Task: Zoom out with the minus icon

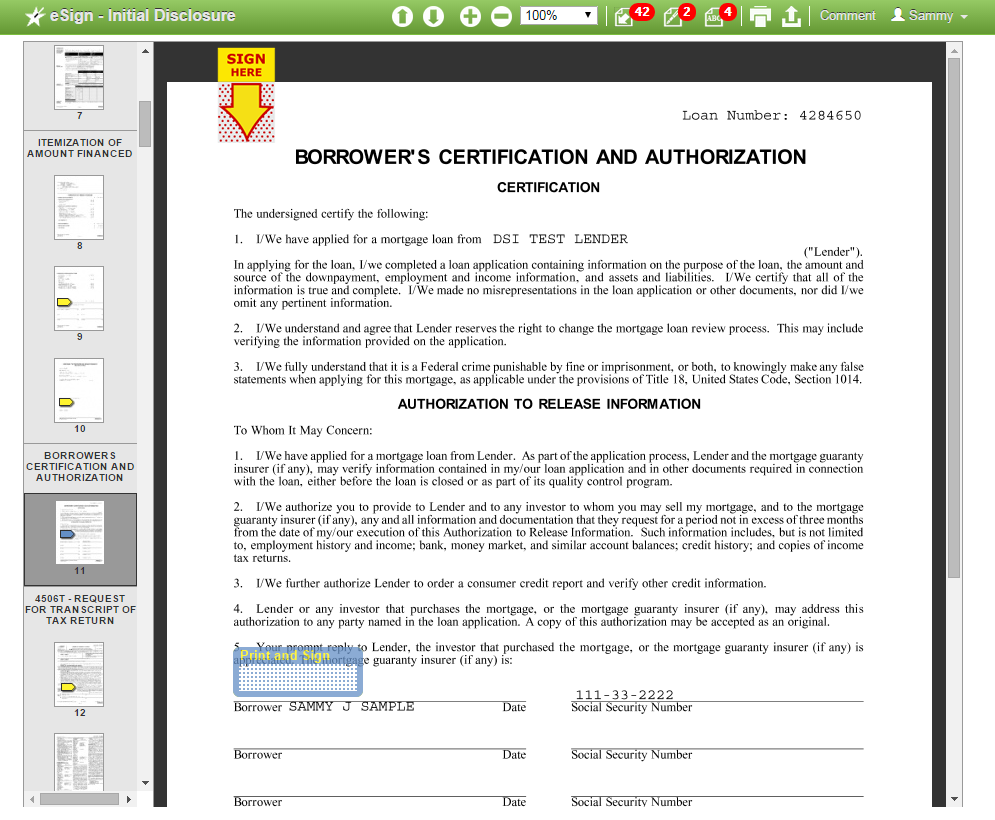Action: pos(501,17)
